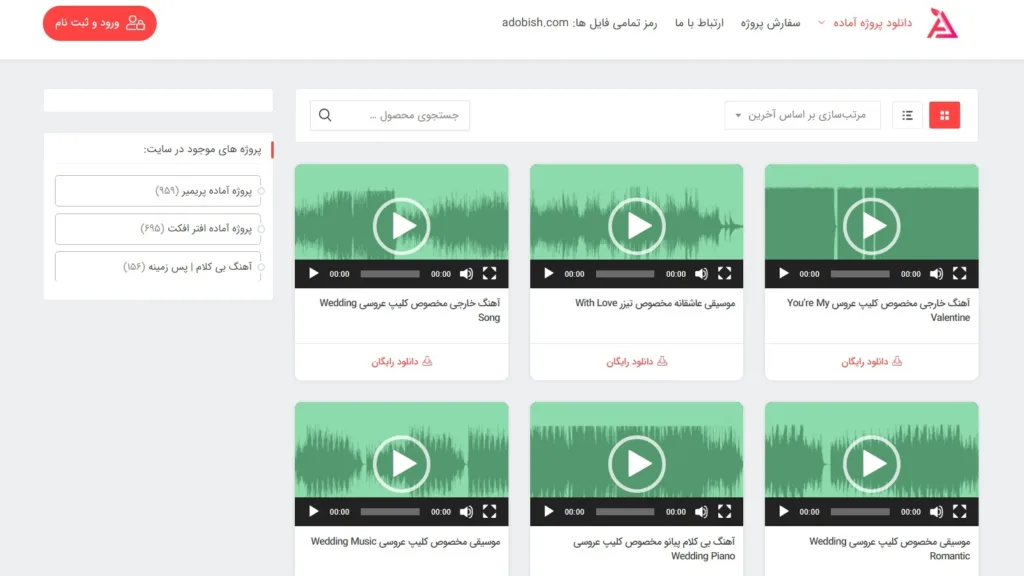The height and width of the screenshot is (576, 1024).
Task: Click the ورود و ثبت نام button
Action: (100, 23)
